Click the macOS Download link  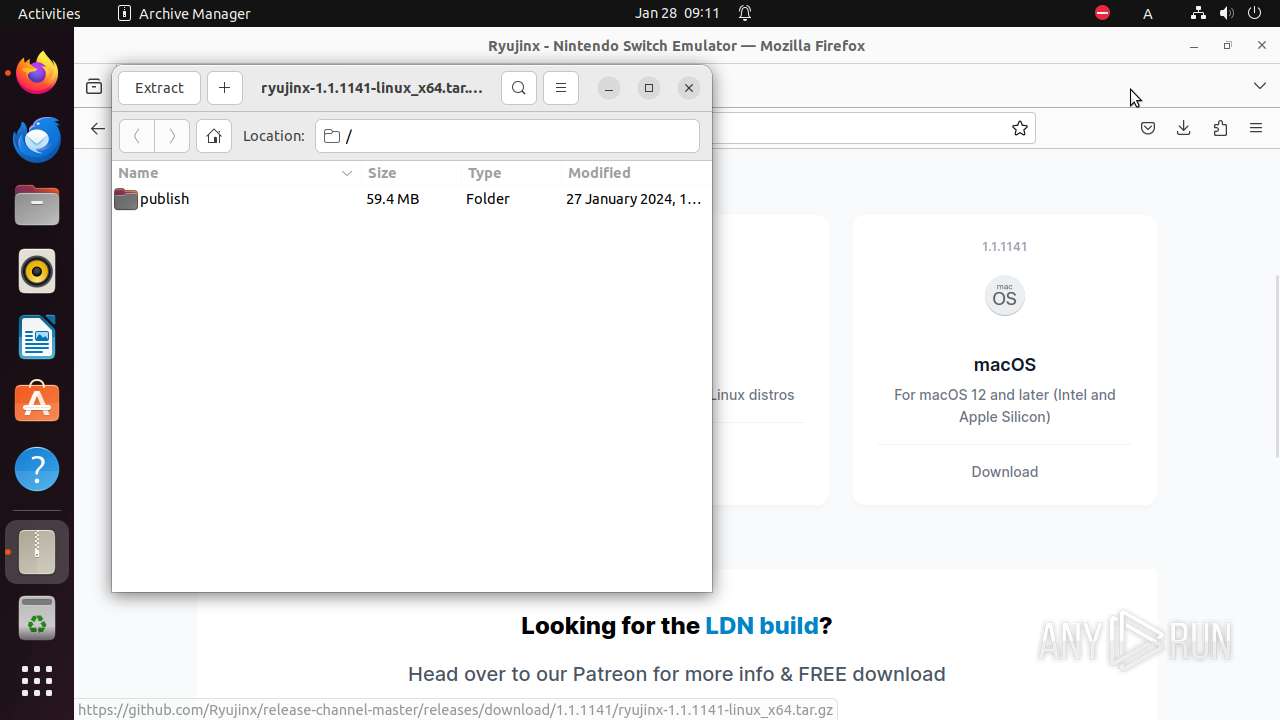(1005, 472)
